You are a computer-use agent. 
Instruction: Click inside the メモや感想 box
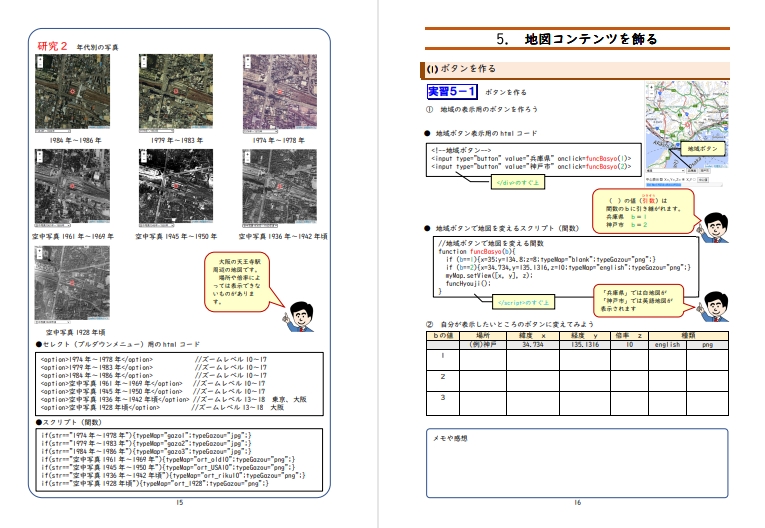click(577, 464)
